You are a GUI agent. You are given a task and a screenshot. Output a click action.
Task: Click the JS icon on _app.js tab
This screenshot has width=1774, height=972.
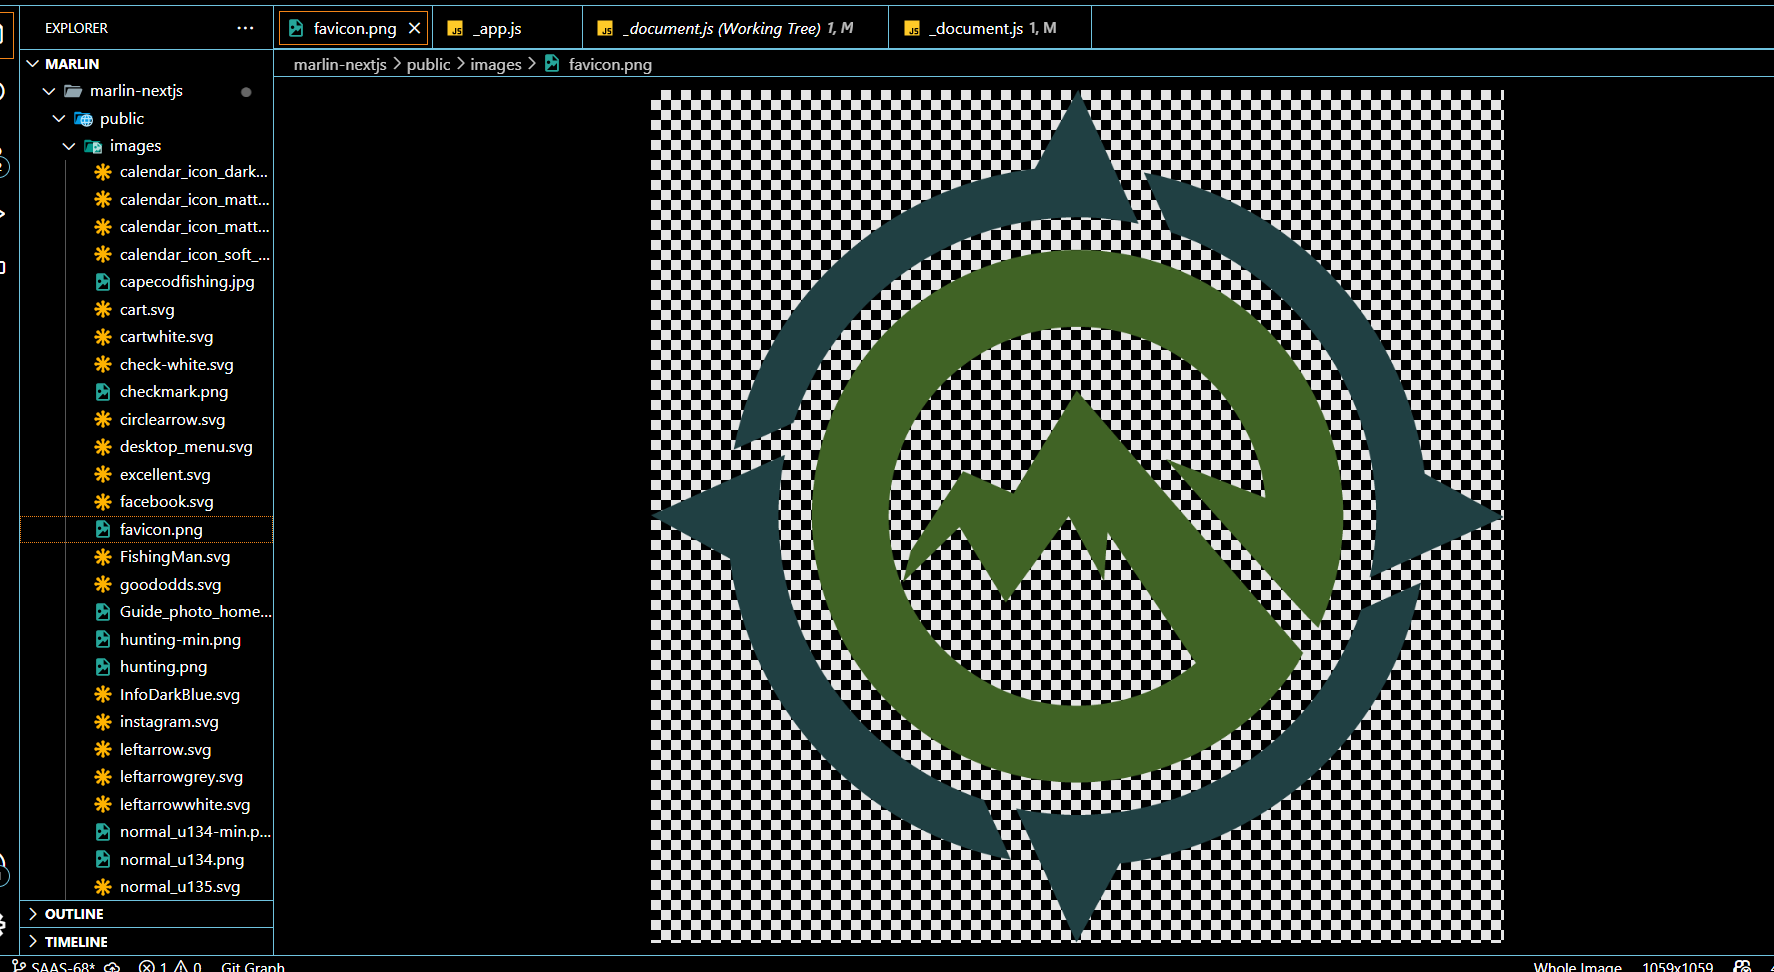455,29
